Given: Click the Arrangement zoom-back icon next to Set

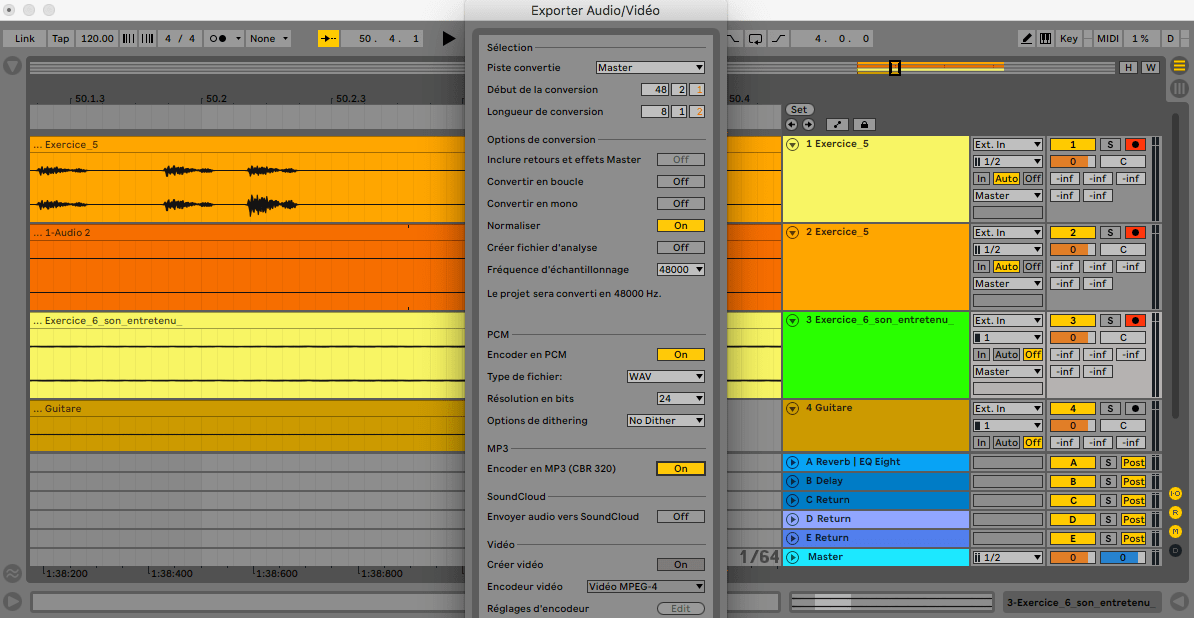Looking at the screenshot, I should tap(791, 124).
